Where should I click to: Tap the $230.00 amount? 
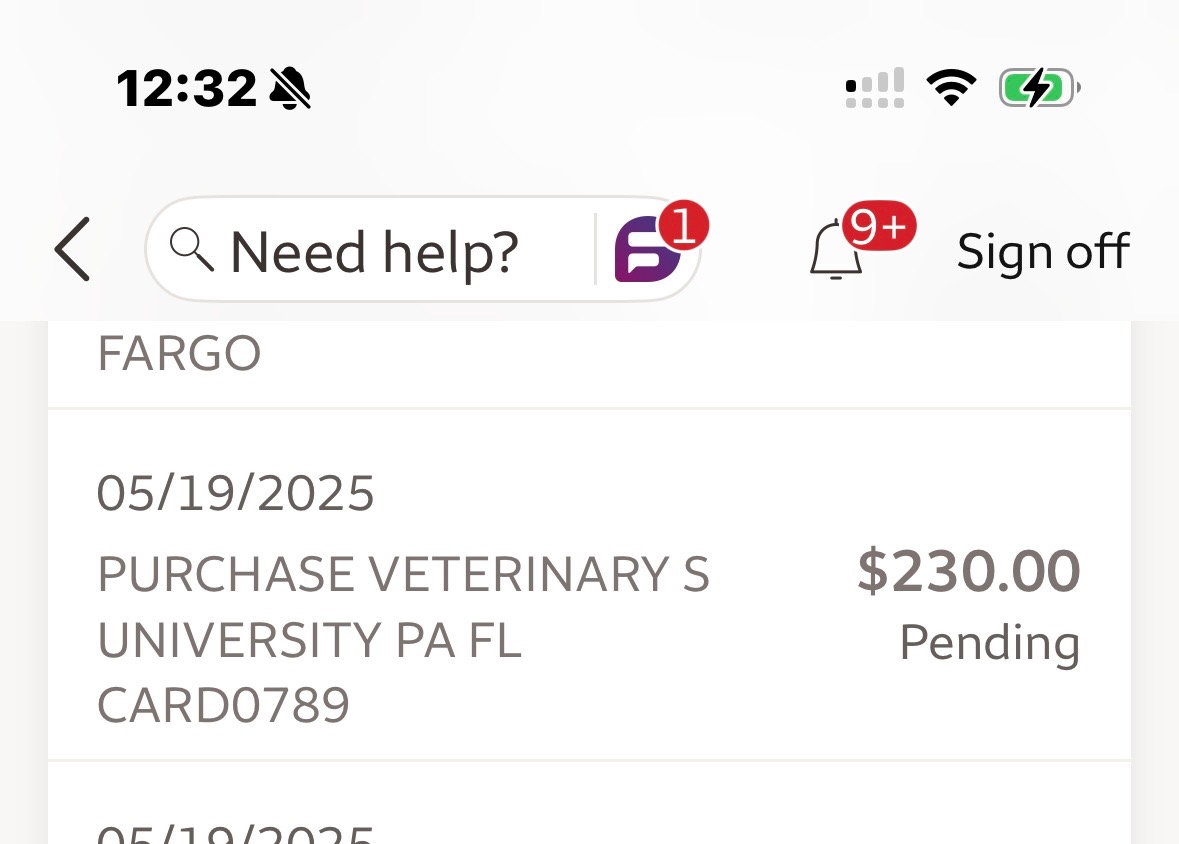point(968,572)
